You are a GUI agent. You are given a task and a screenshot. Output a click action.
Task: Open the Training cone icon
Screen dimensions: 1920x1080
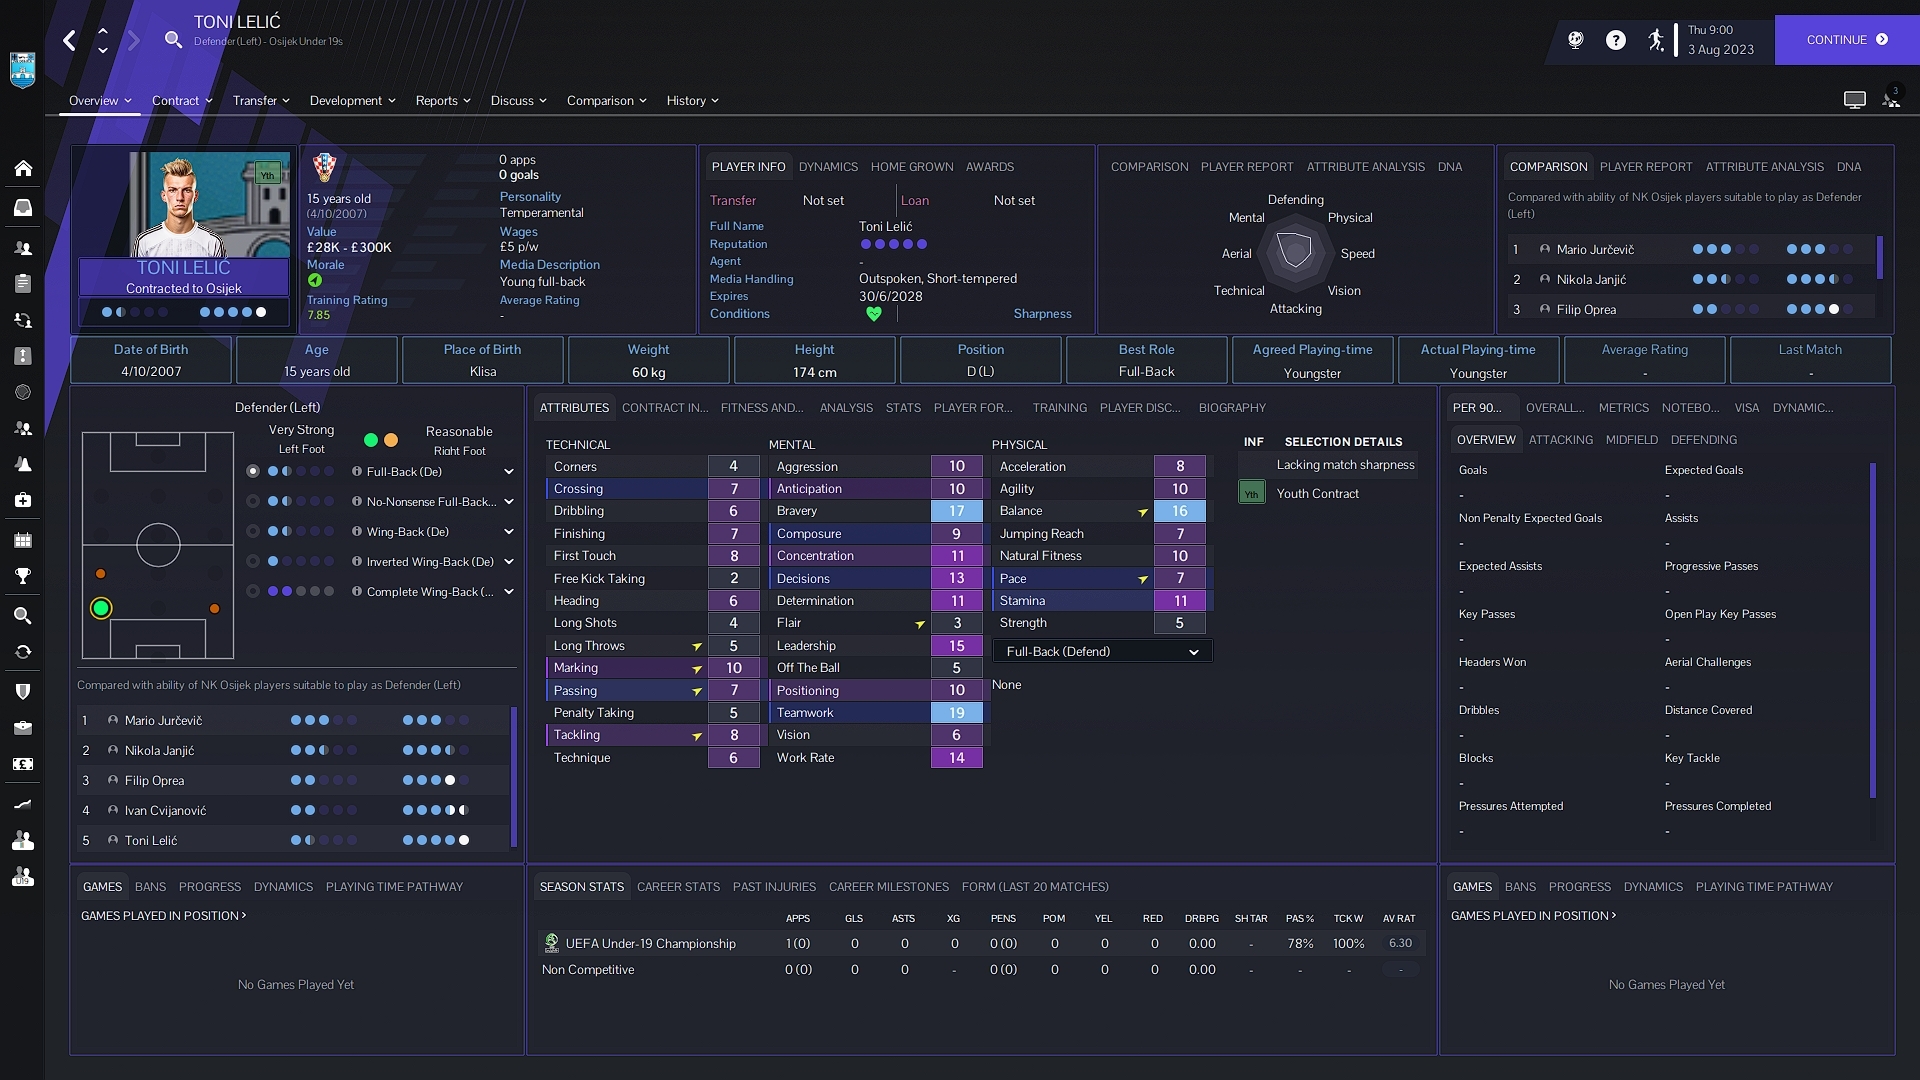pos(22,464)
